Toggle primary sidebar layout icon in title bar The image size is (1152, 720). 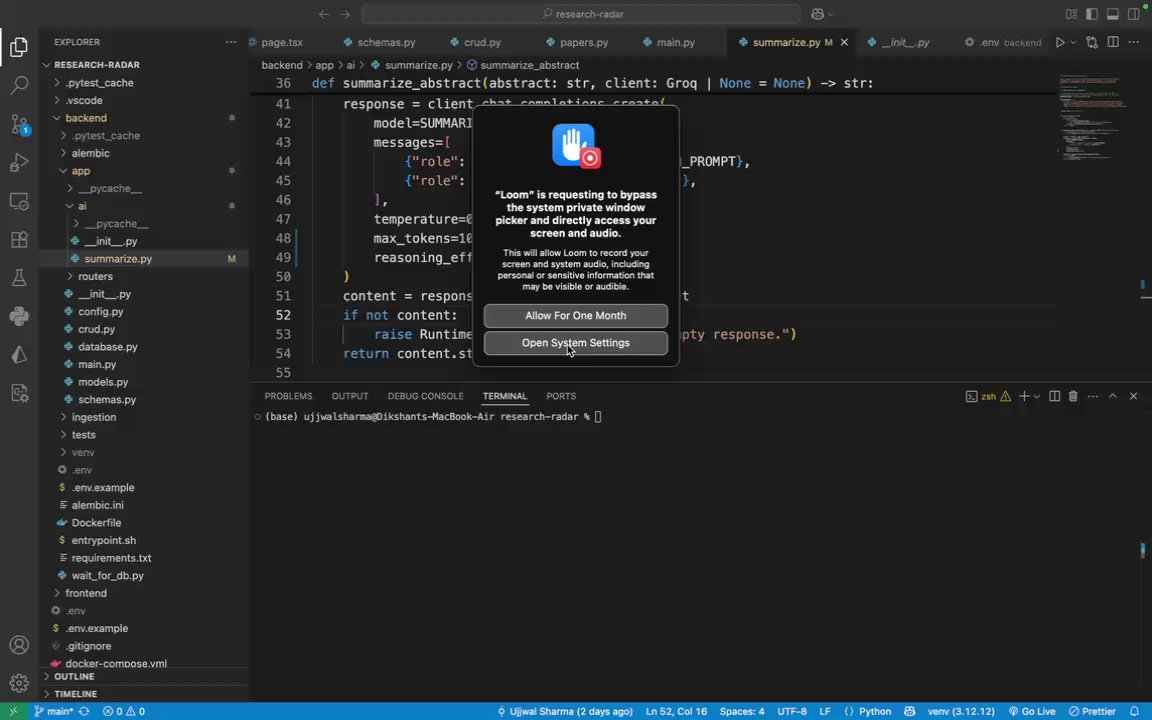(1092, 14)
